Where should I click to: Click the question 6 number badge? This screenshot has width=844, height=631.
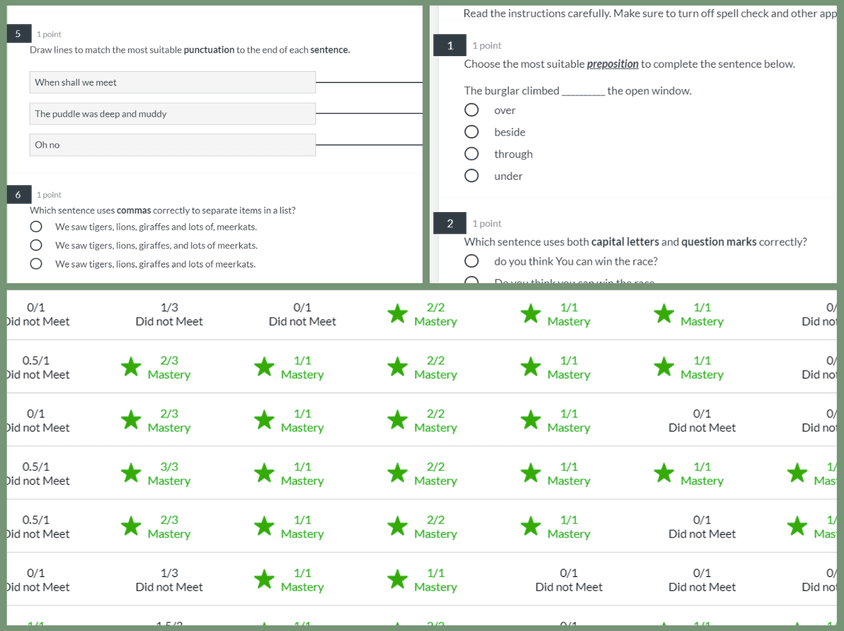17,194
